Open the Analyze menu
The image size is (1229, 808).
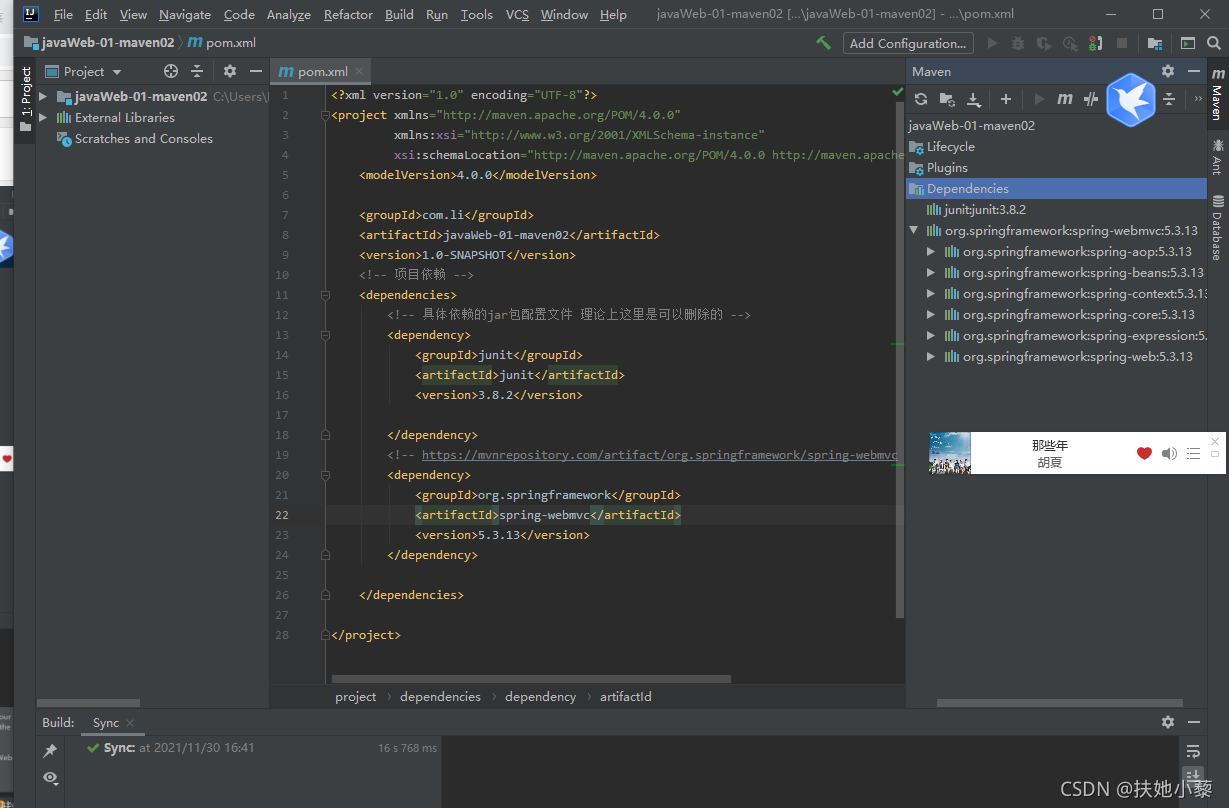(289, 14)
